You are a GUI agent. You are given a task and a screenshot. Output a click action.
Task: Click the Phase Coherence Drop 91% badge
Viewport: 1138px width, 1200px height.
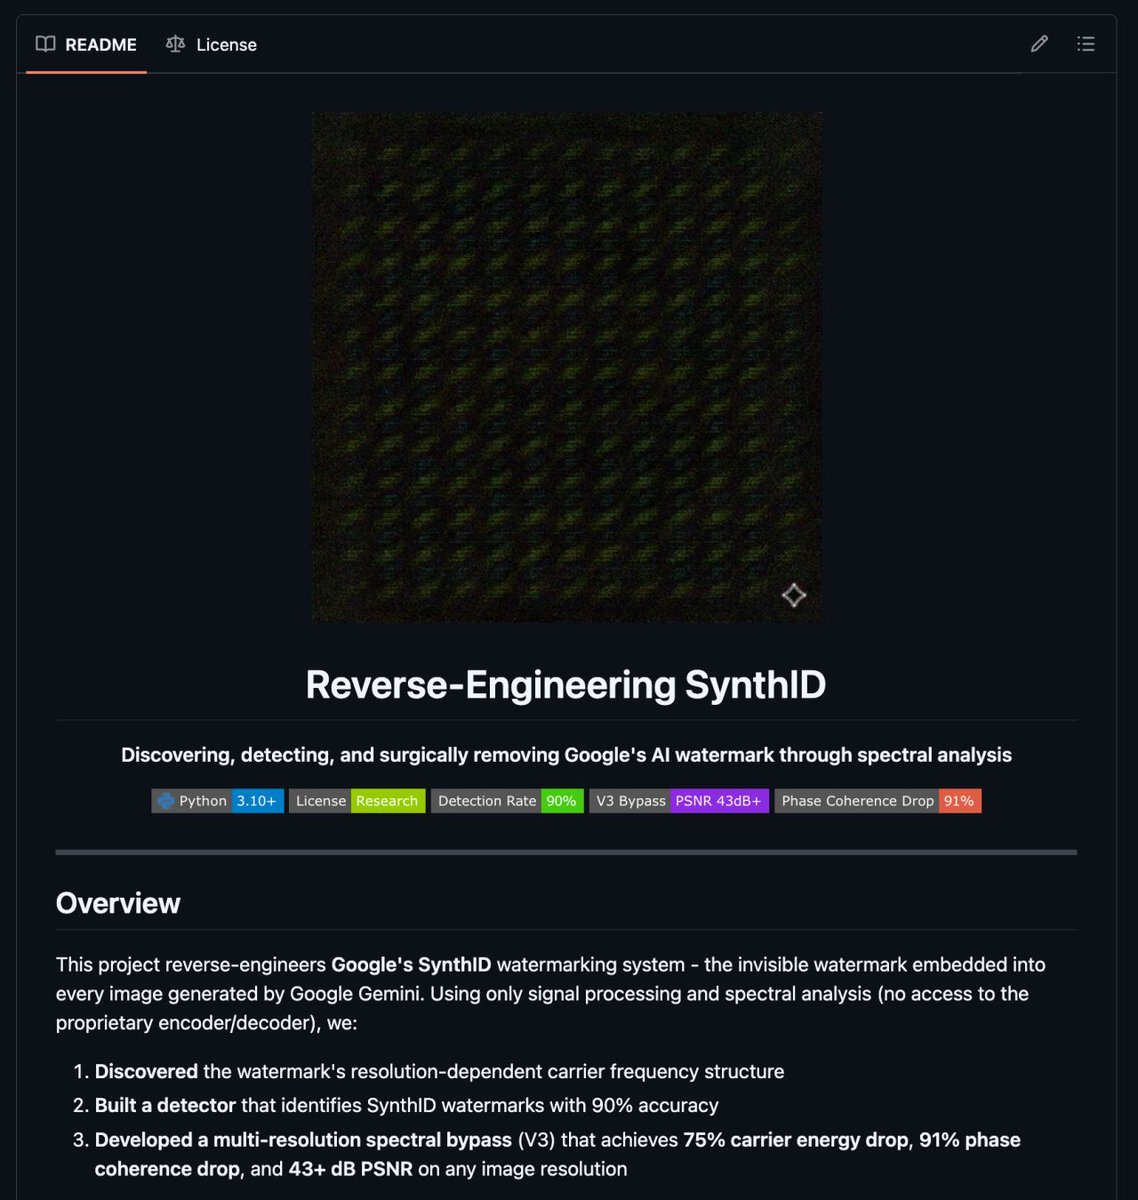pos(878,801)
